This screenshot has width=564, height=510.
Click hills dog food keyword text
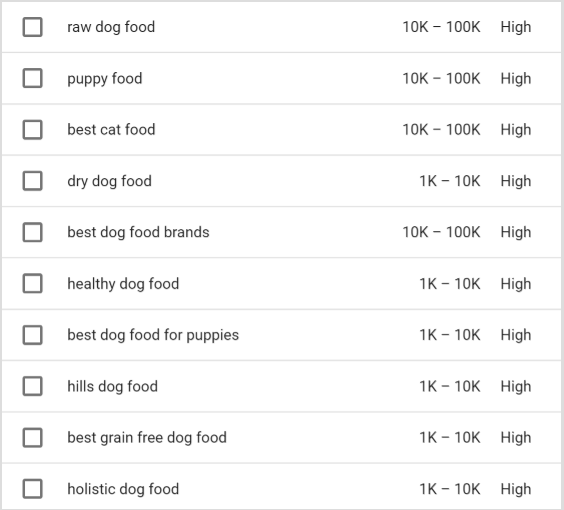(113, 387)
